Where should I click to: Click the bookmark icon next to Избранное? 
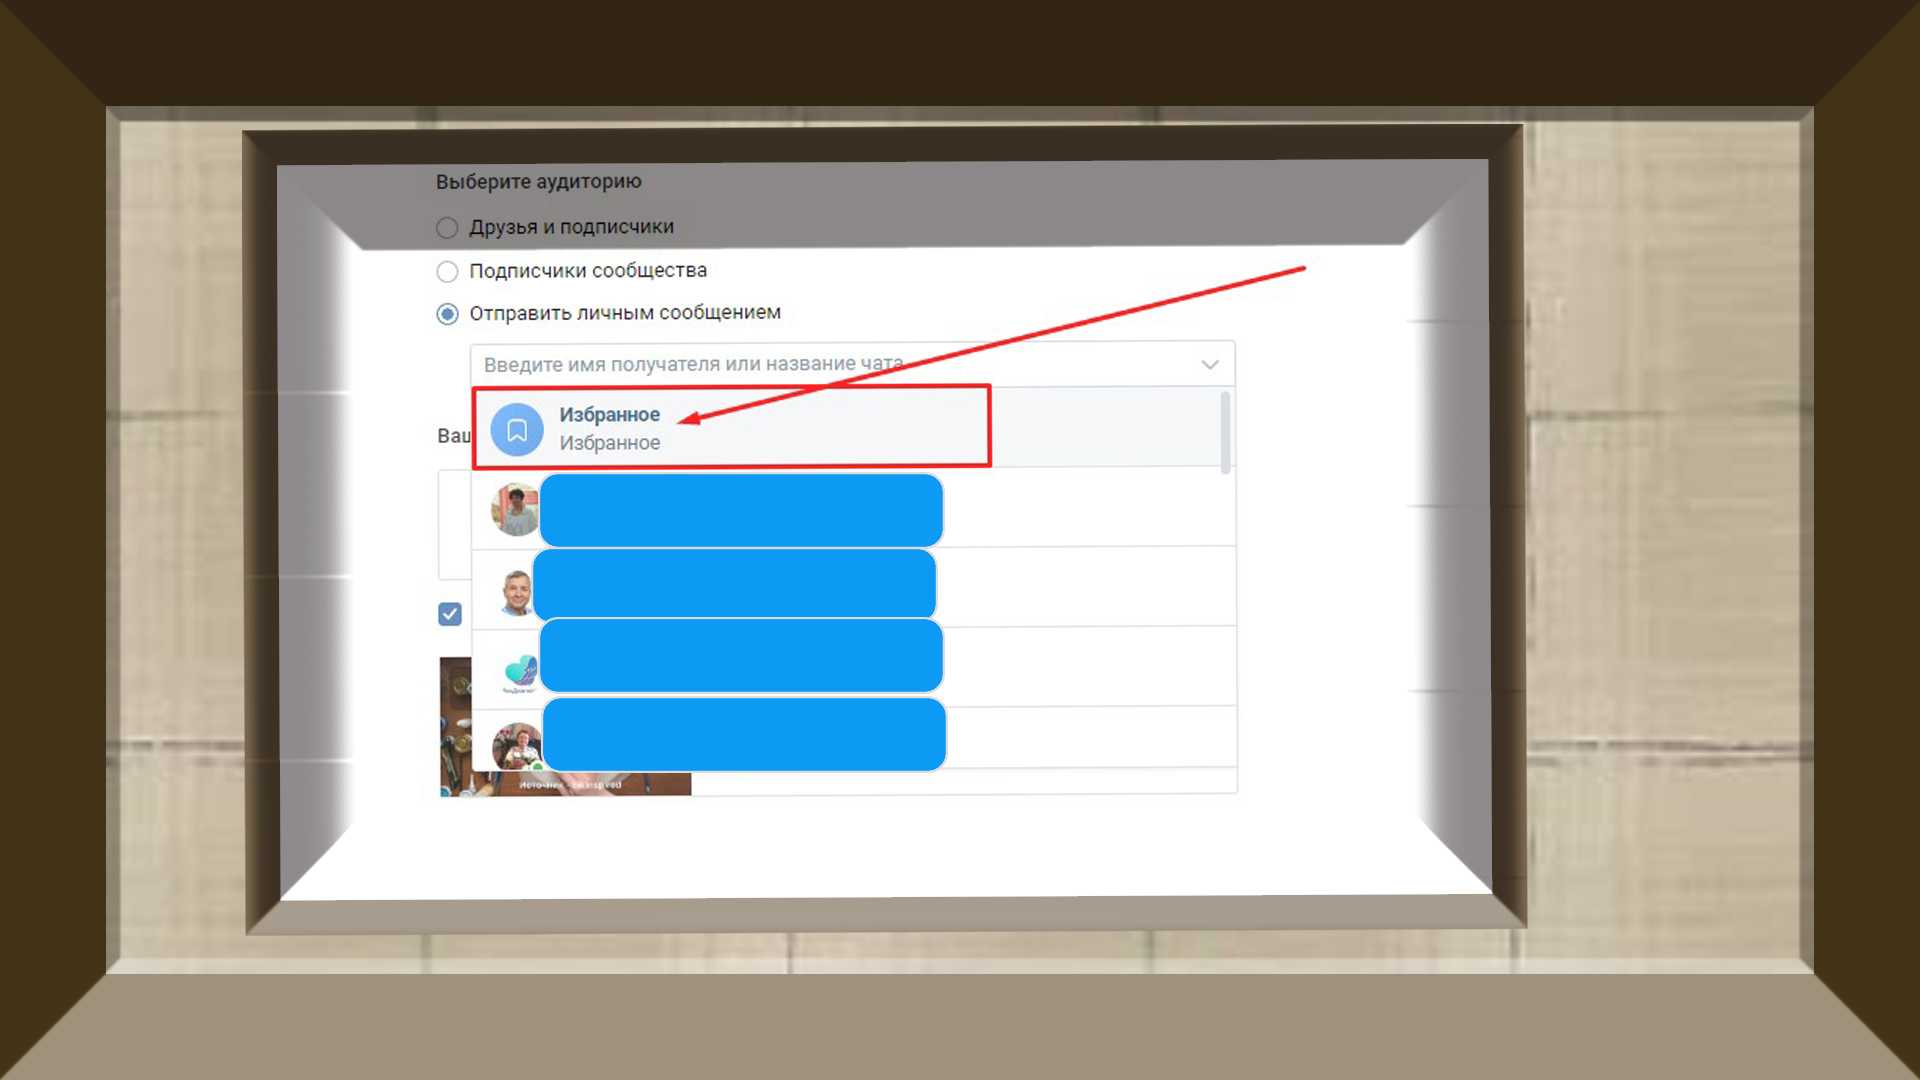[516, 430]
